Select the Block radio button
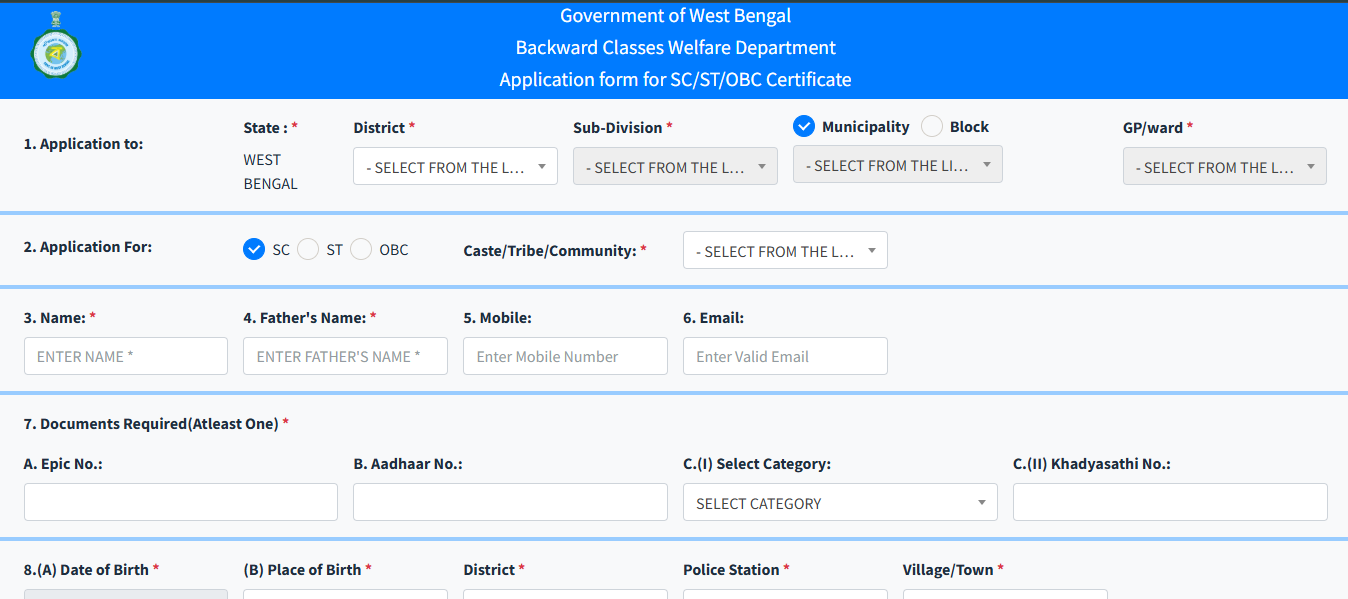The image size is (1348, 599). click(930, 126)
